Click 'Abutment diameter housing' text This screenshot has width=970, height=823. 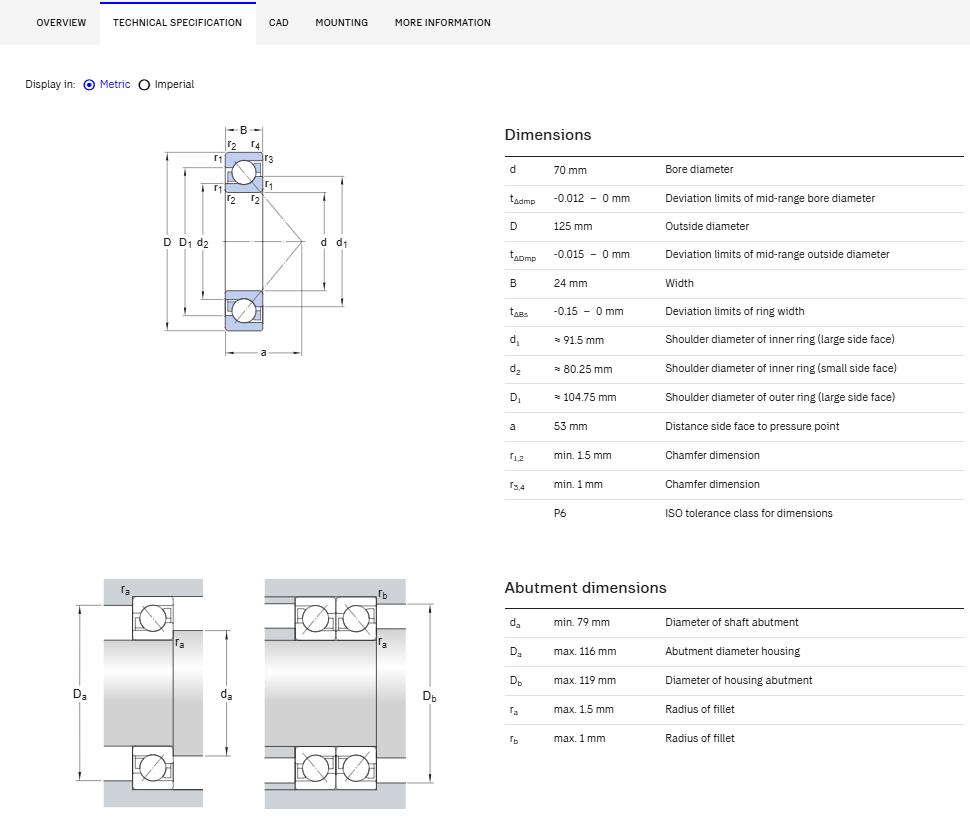pos(732,652)
